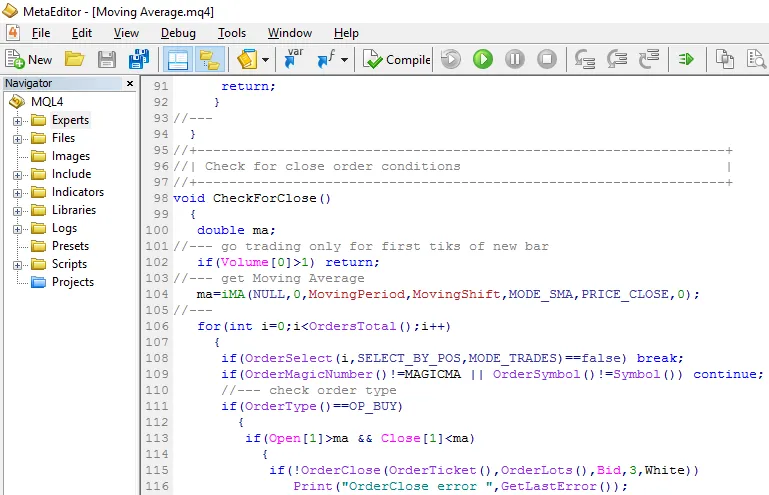Click the Insert variable 'var' icon
This screenshot has height=495, width=769.
(x=294, y=59)
